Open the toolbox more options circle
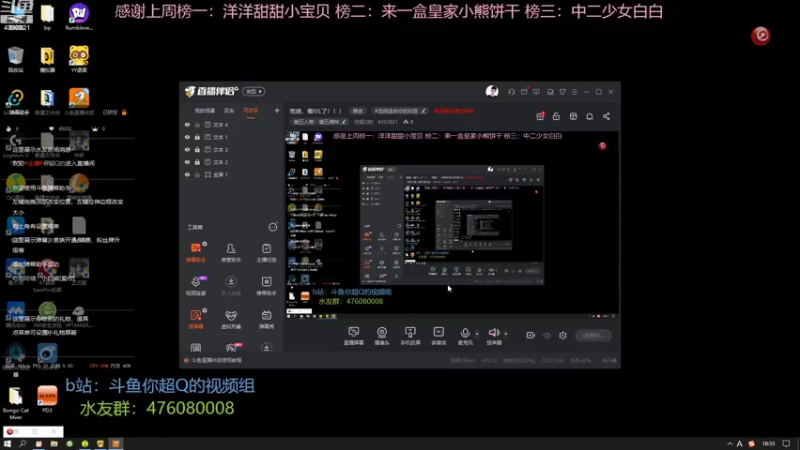 [x=272, y=227]
